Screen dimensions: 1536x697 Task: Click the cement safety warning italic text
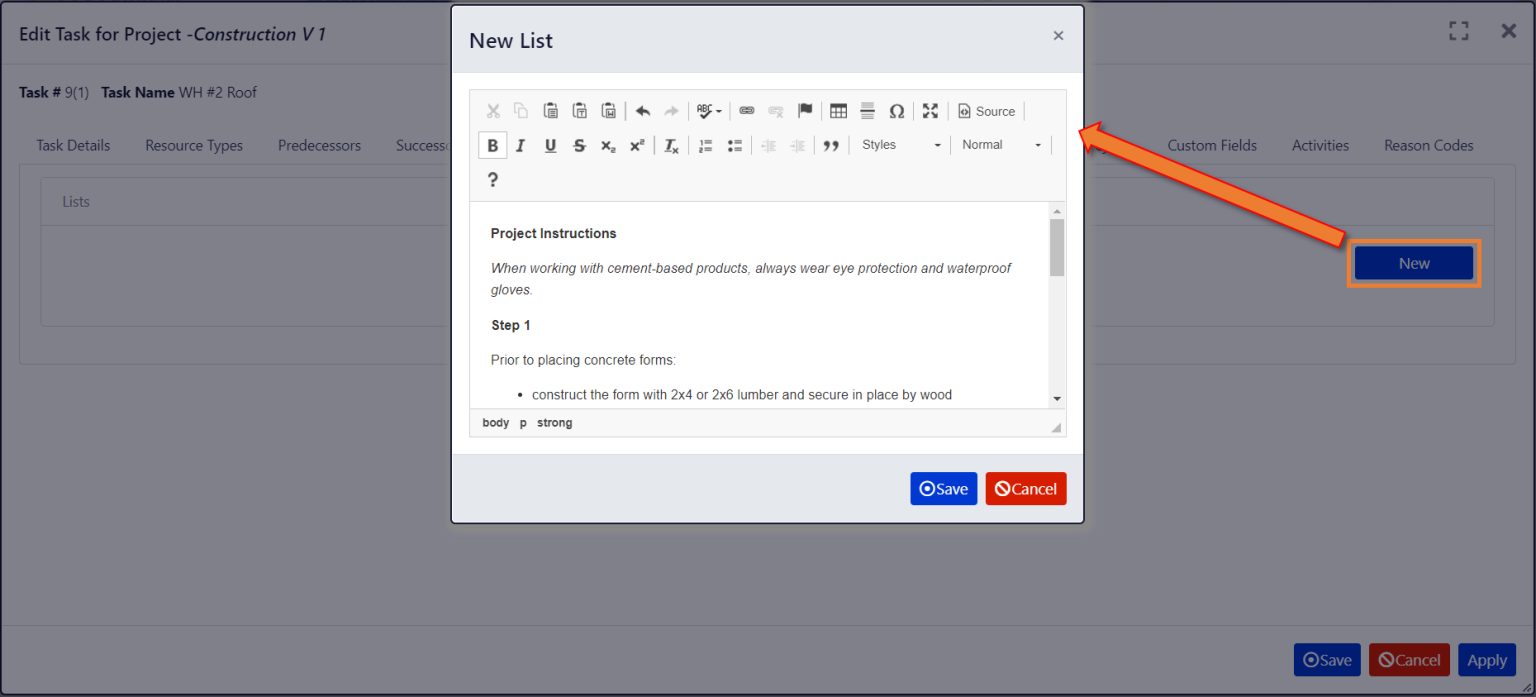751,279
